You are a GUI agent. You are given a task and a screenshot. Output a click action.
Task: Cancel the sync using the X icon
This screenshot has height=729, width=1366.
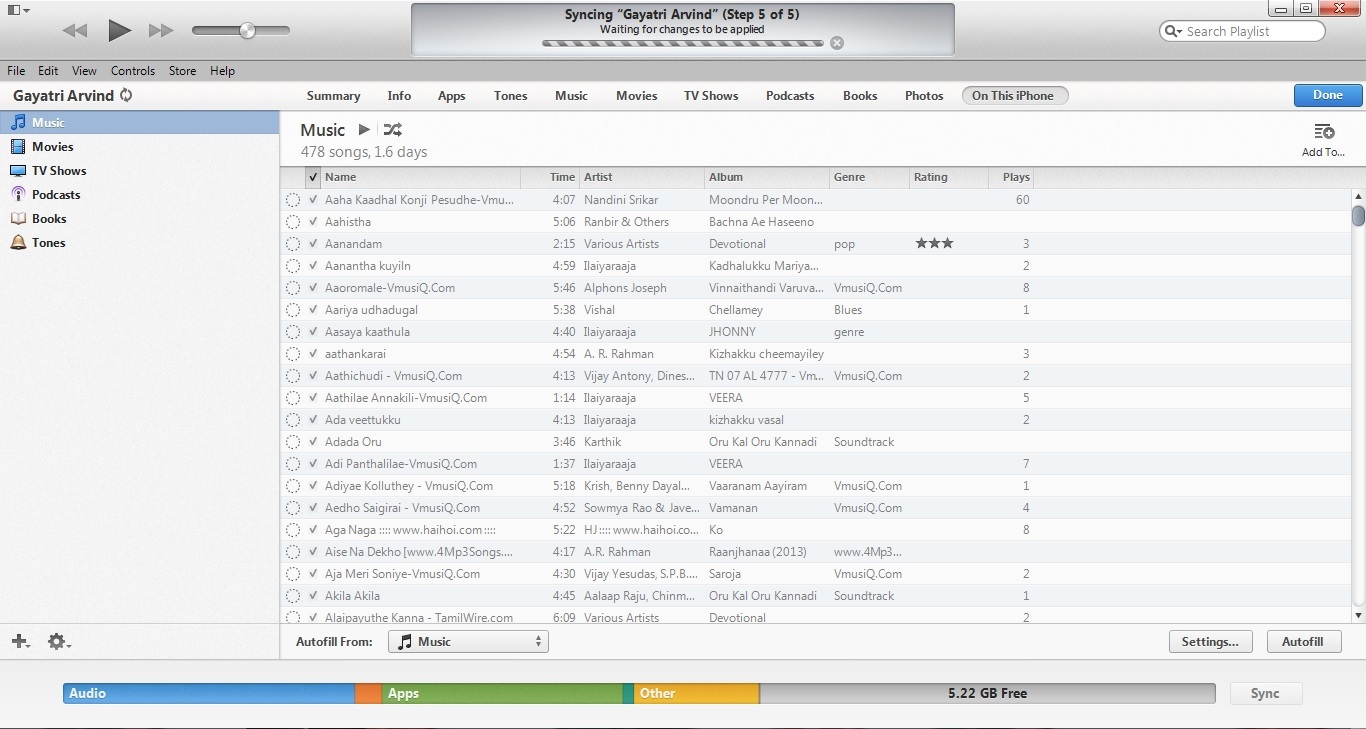pyautogui.click(x=837, y=43)
